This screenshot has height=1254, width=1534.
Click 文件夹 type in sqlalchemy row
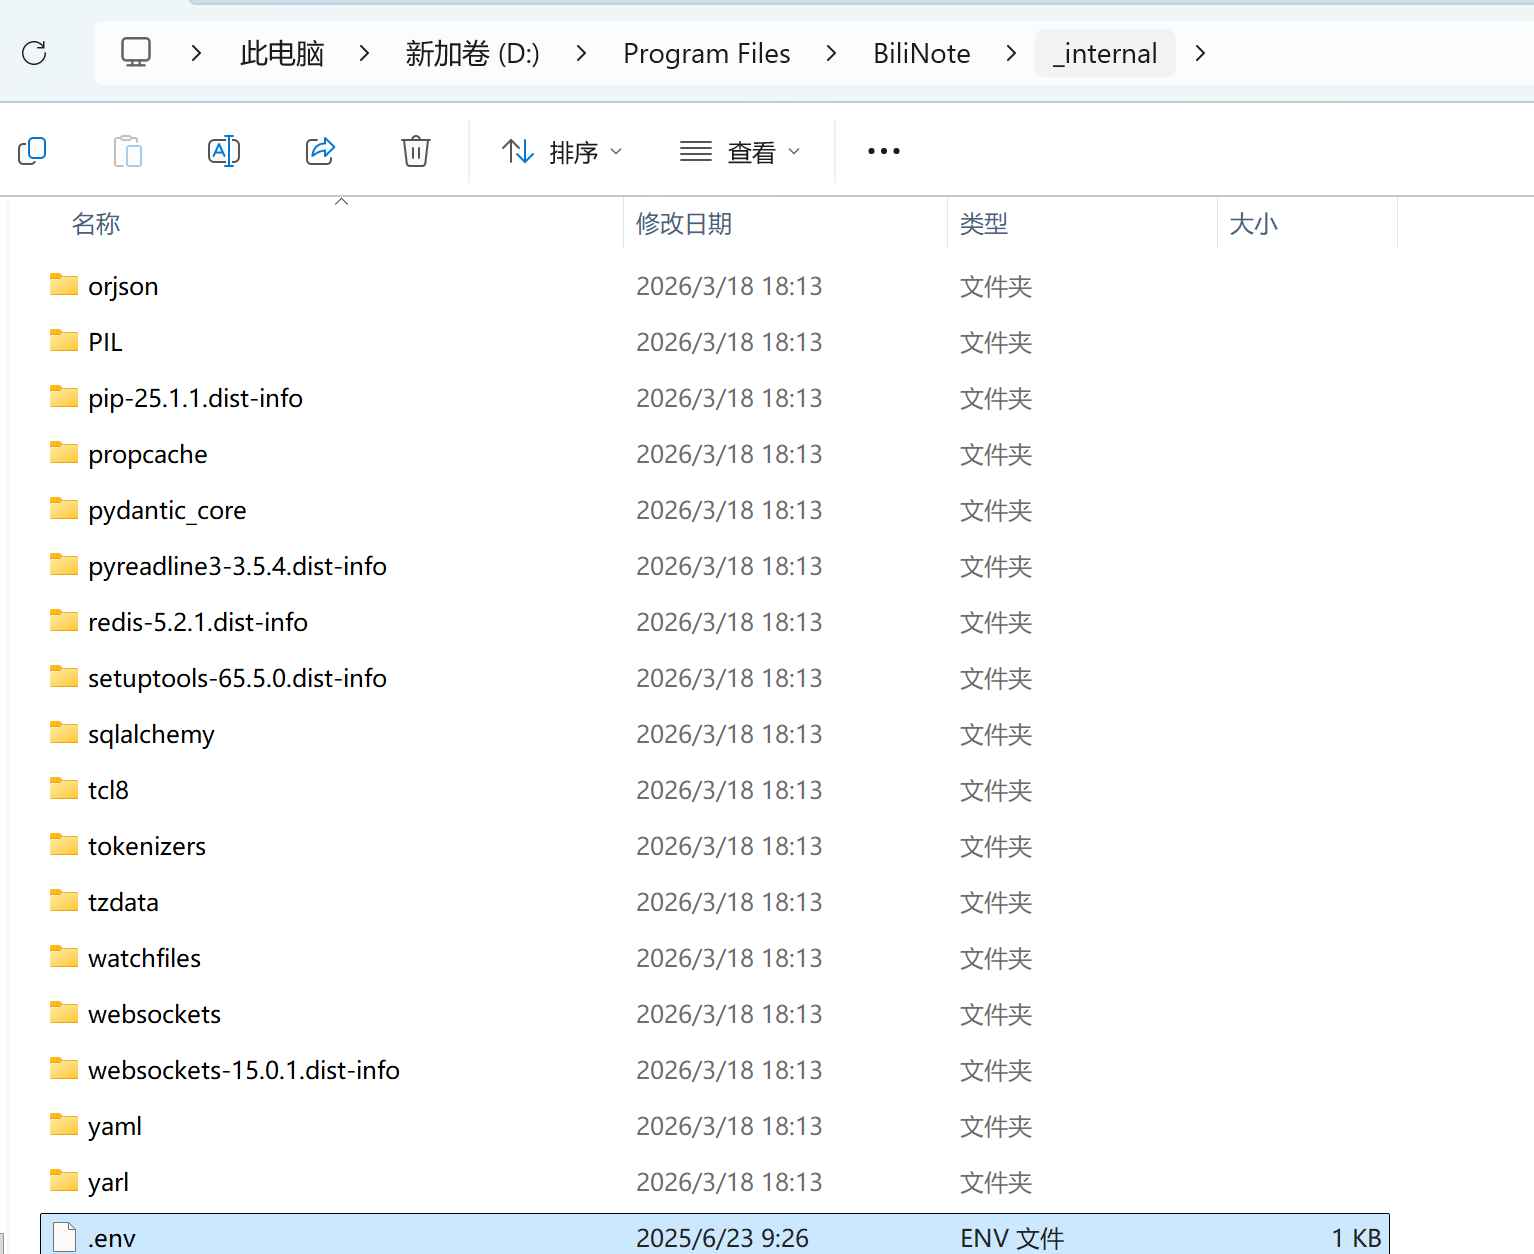[x=996, y=734]
